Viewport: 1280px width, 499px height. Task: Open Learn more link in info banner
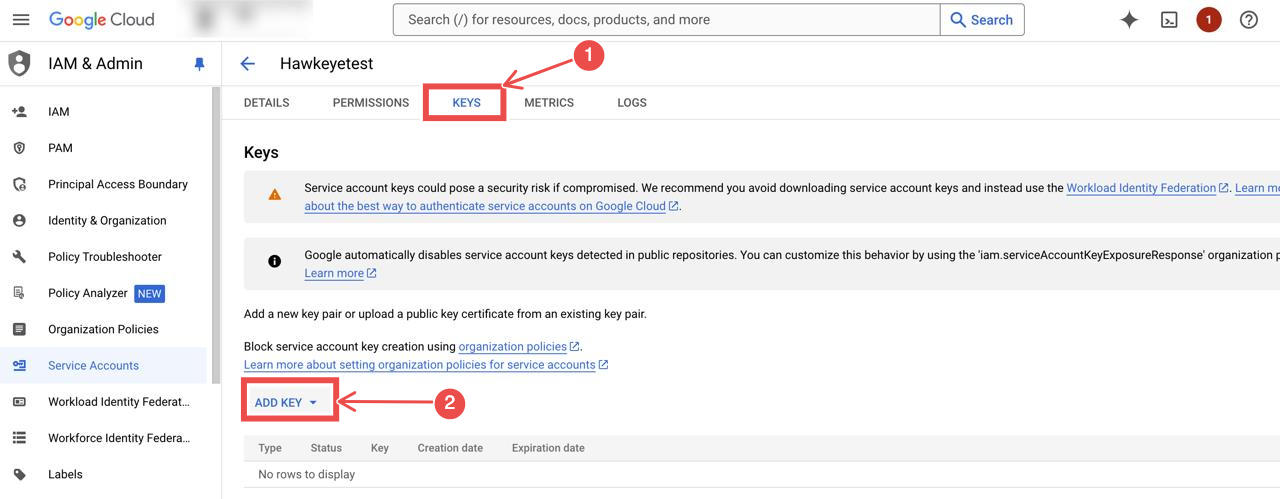click(x=334, y=273)
